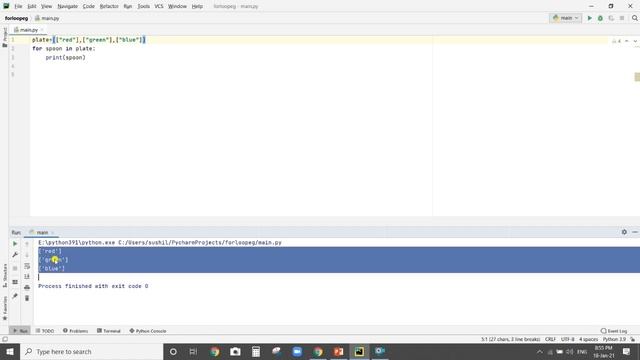Toggle scroll to end in Run console
This screenshot has height=360, width=640.
click(x=27, y=276)
